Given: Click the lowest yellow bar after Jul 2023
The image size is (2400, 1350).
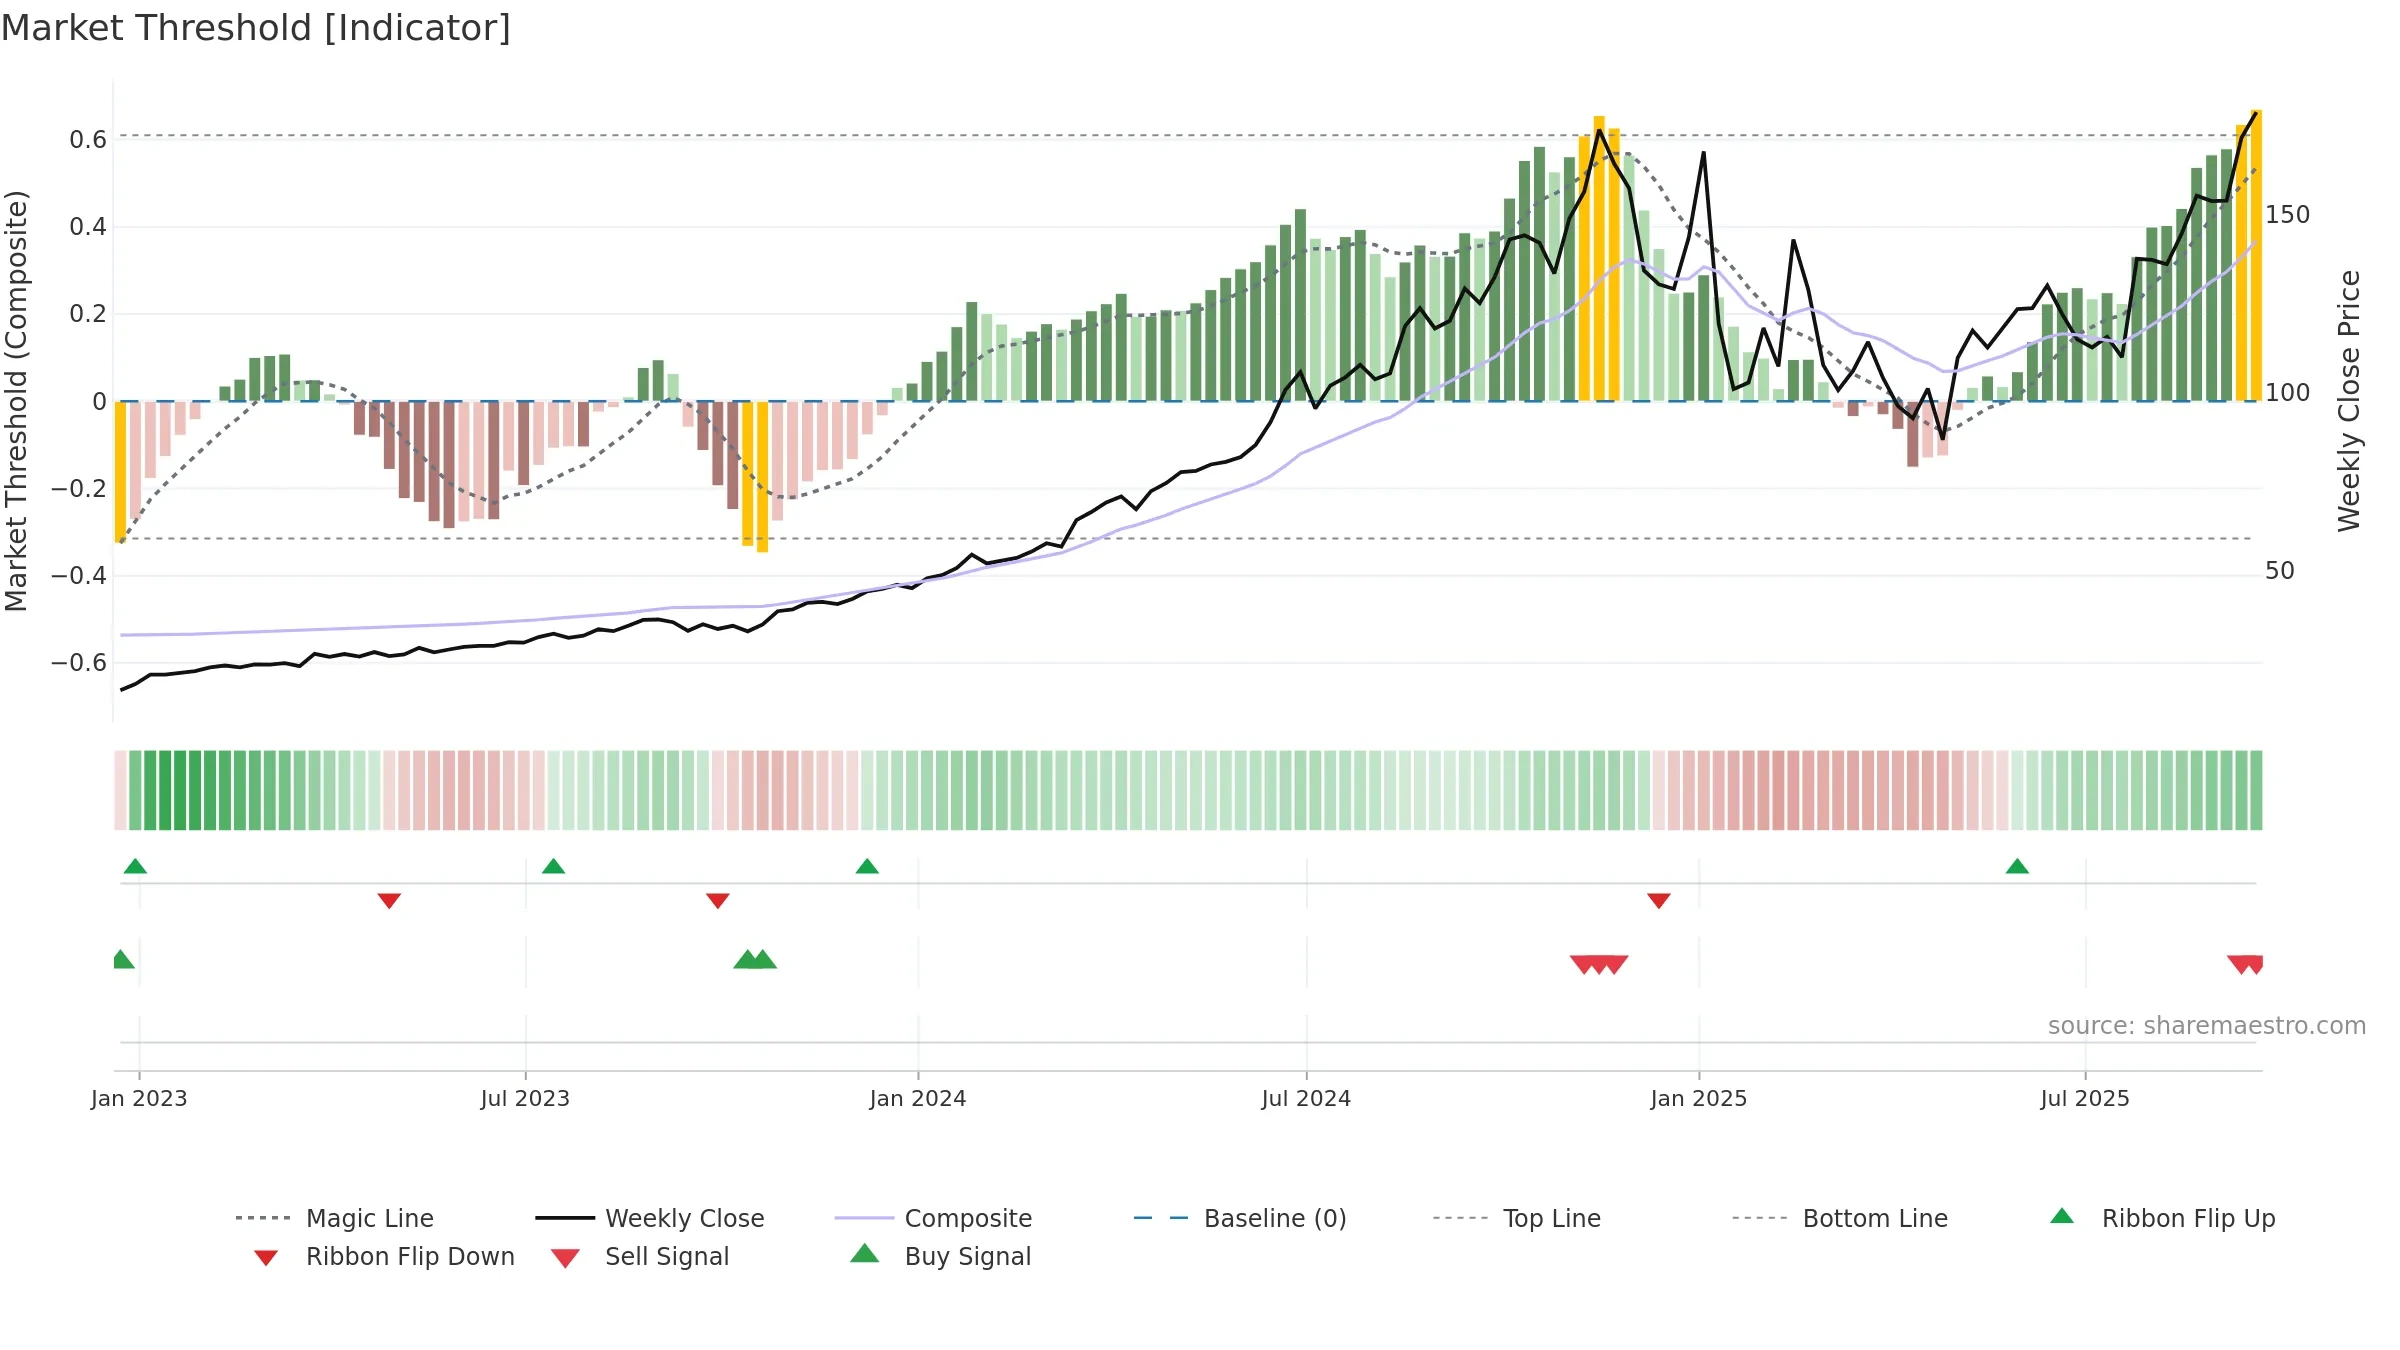Looking at the screenshot, I should (x=762, y=477).
